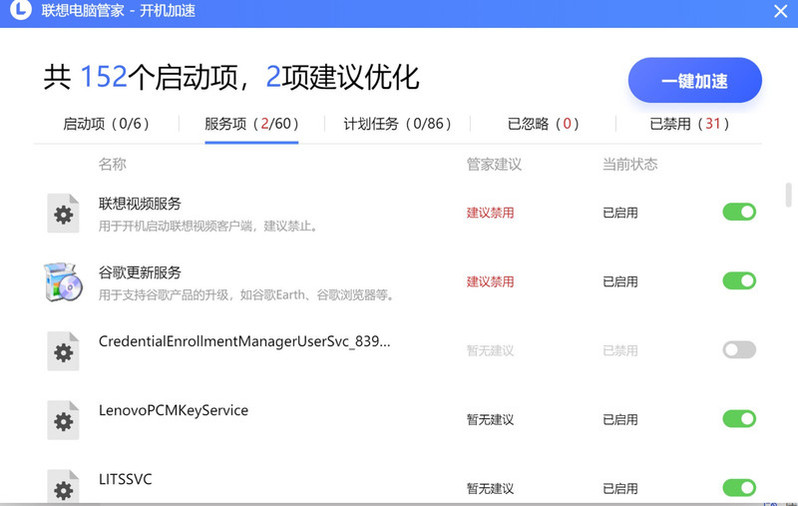This screenshot has height=506, width=798.
Task: Click the 谷歌更新服务 installer icon
Action: (63, 282)
